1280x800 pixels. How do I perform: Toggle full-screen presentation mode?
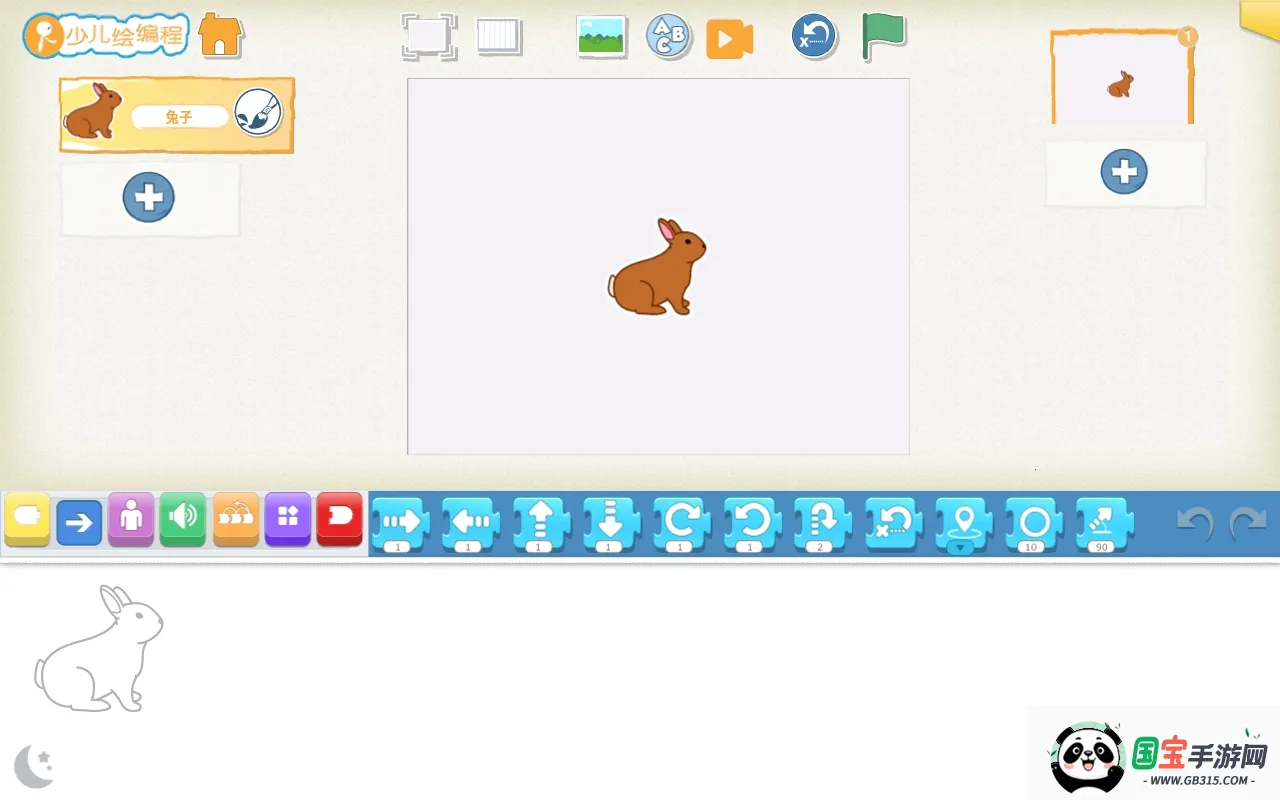pos(429,36)
